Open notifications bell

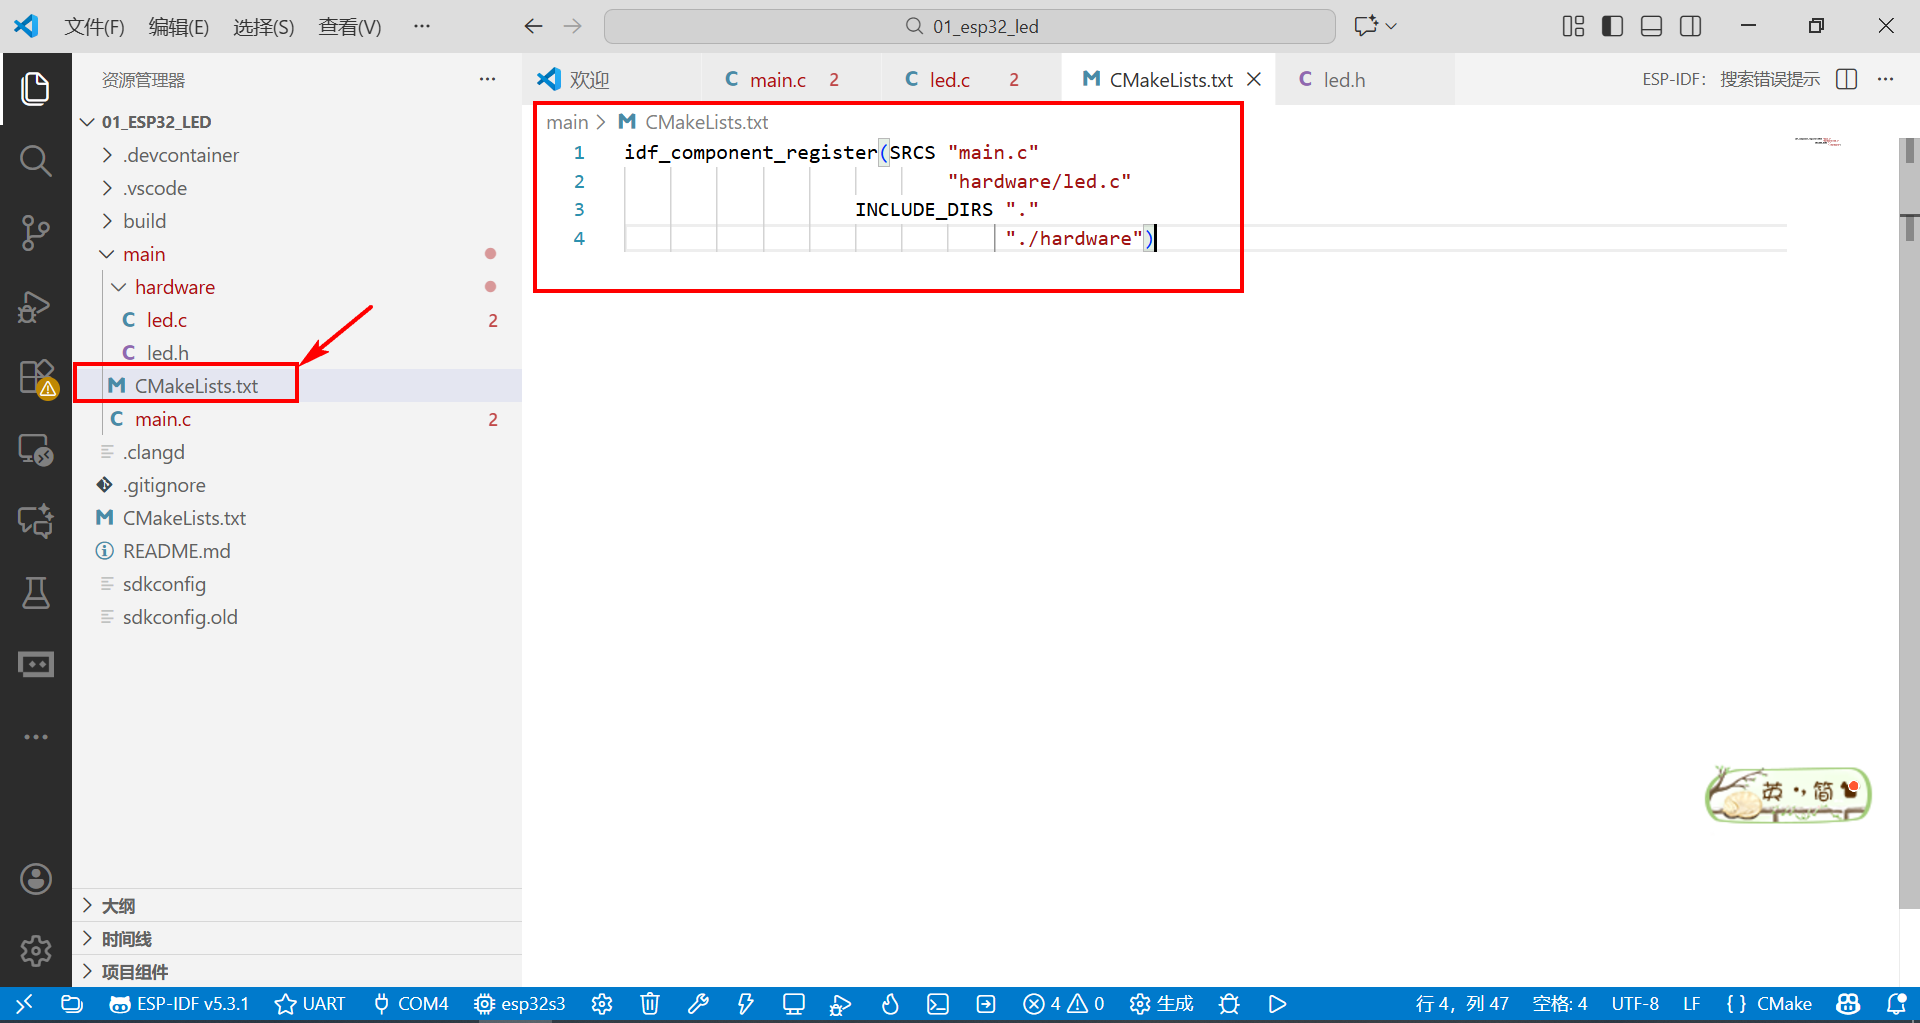[x=1896, y=1003]
